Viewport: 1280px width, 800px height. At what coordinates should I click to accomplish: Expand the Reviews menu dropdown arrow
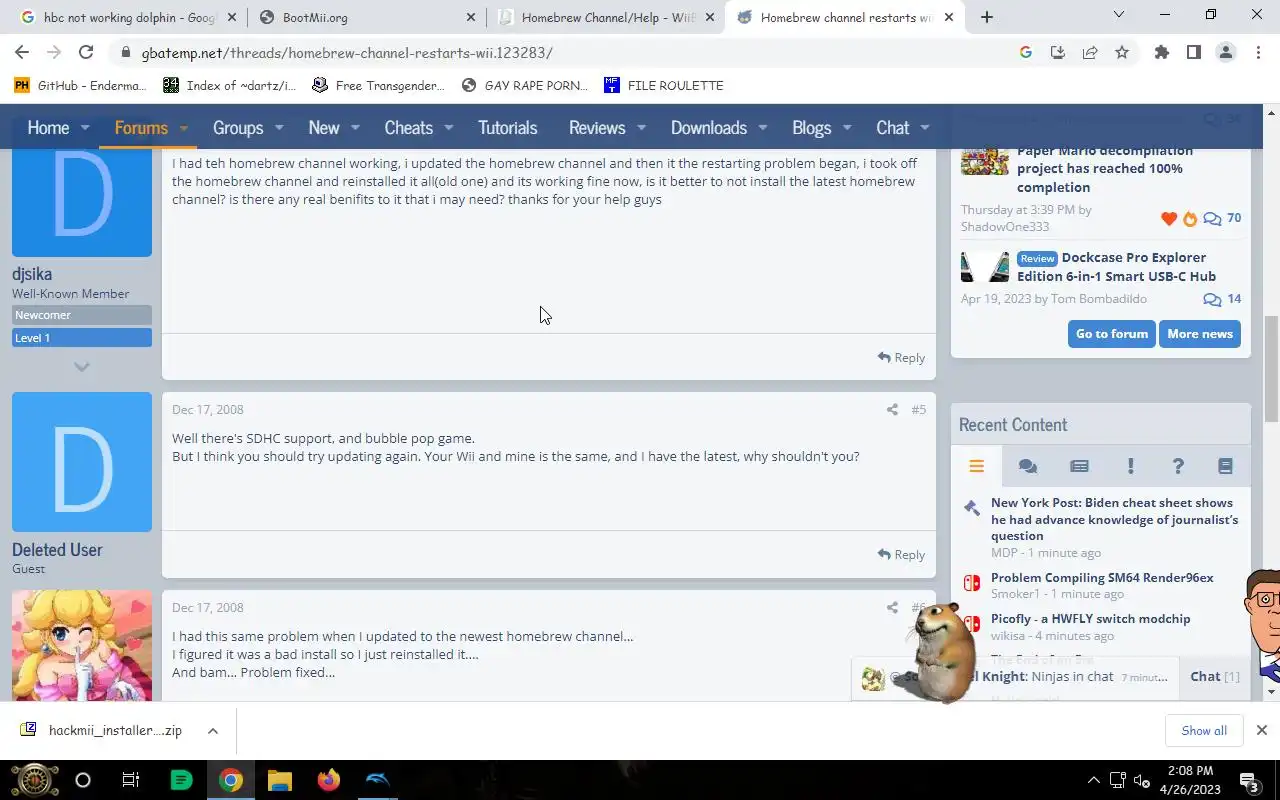[x=641, y=128]
